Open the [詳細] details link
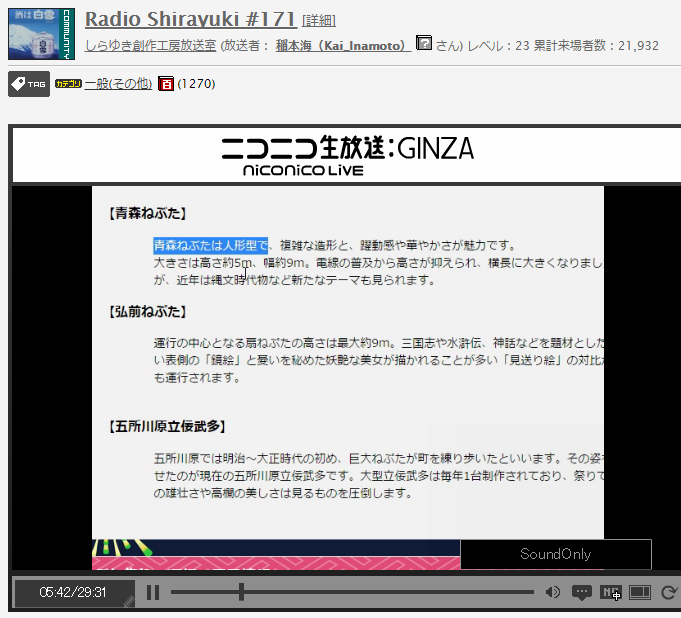681x618 pixels. click(x=319, y=20)
